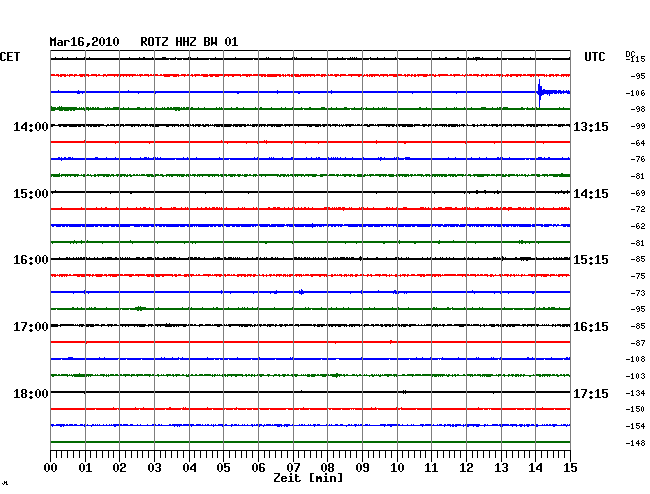Click the DC offset value -69
Viewport: 650px width, 494px height.
pos(638,193)
